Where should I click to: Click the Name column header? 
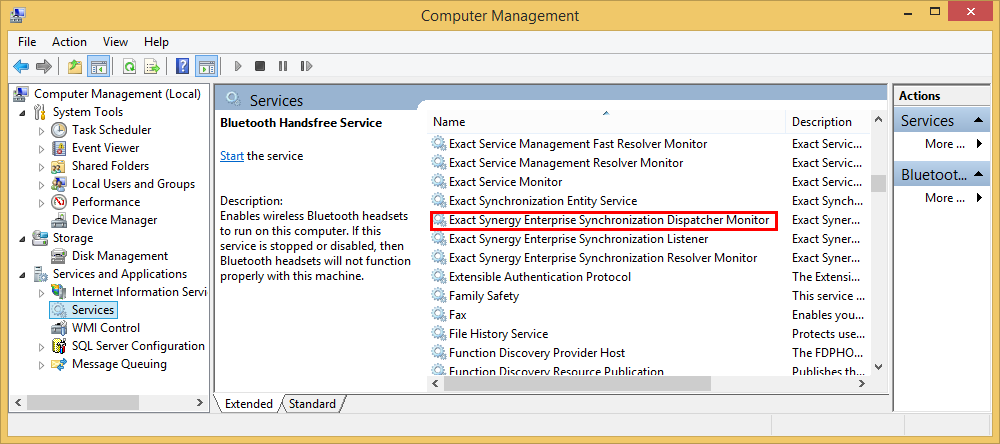tap(606, 122)
